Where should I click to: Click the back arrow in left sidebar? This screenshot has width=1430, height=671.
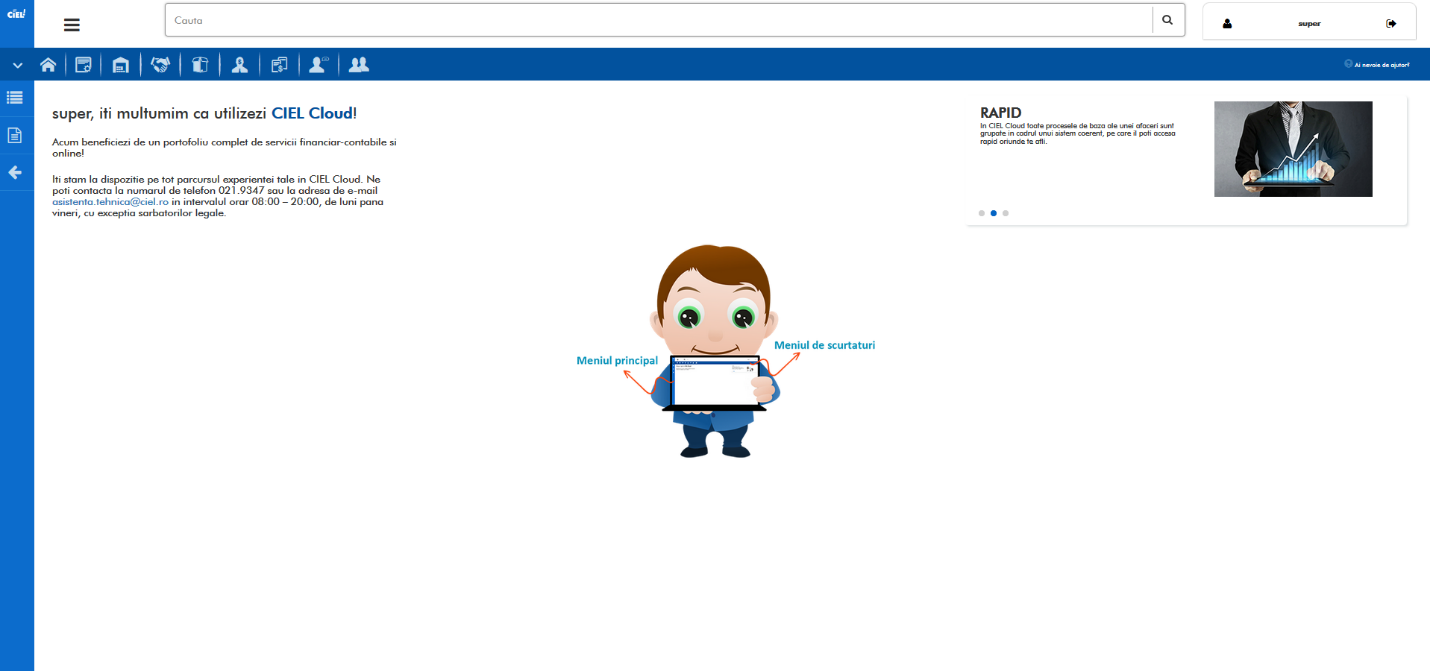(x=15, y=172)
